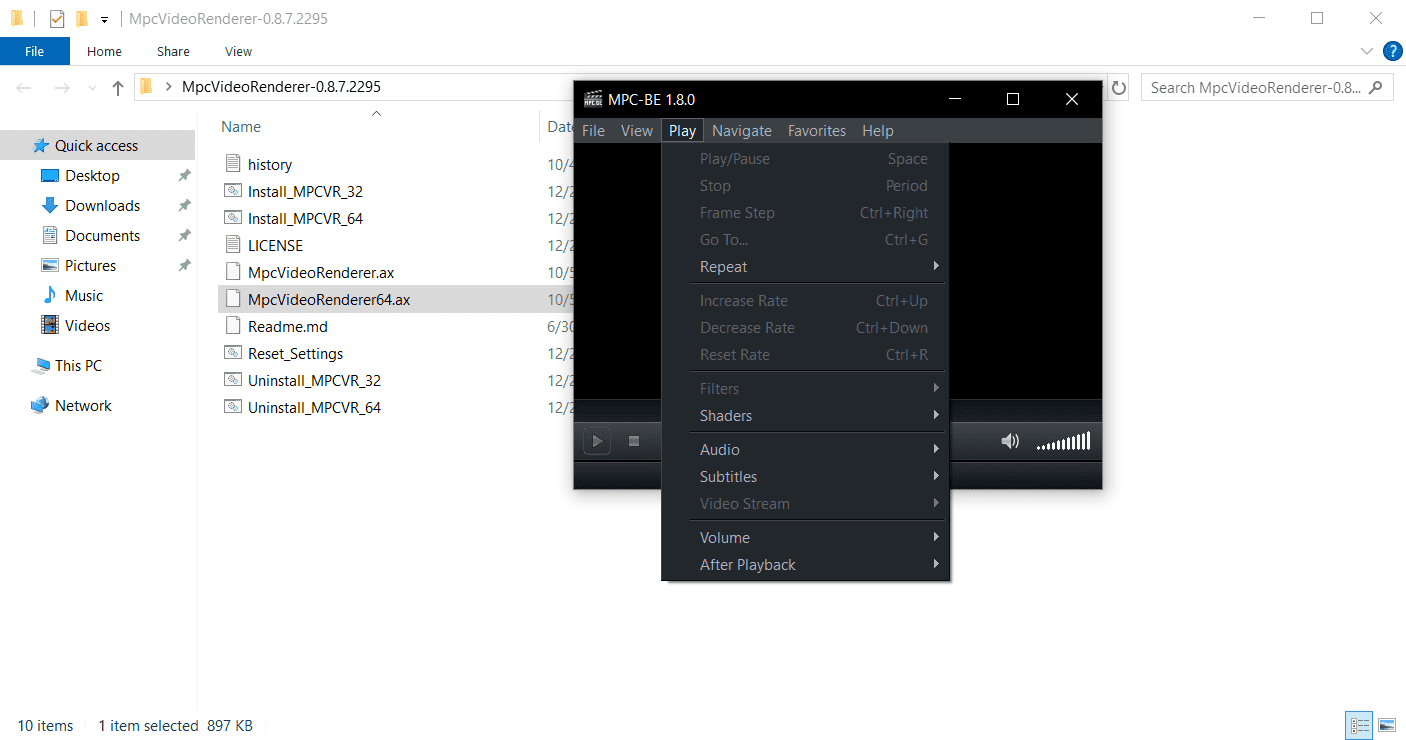1406x740 pixels.
Task: Click the stop button in MPC-BE
Action: point(633,441)
